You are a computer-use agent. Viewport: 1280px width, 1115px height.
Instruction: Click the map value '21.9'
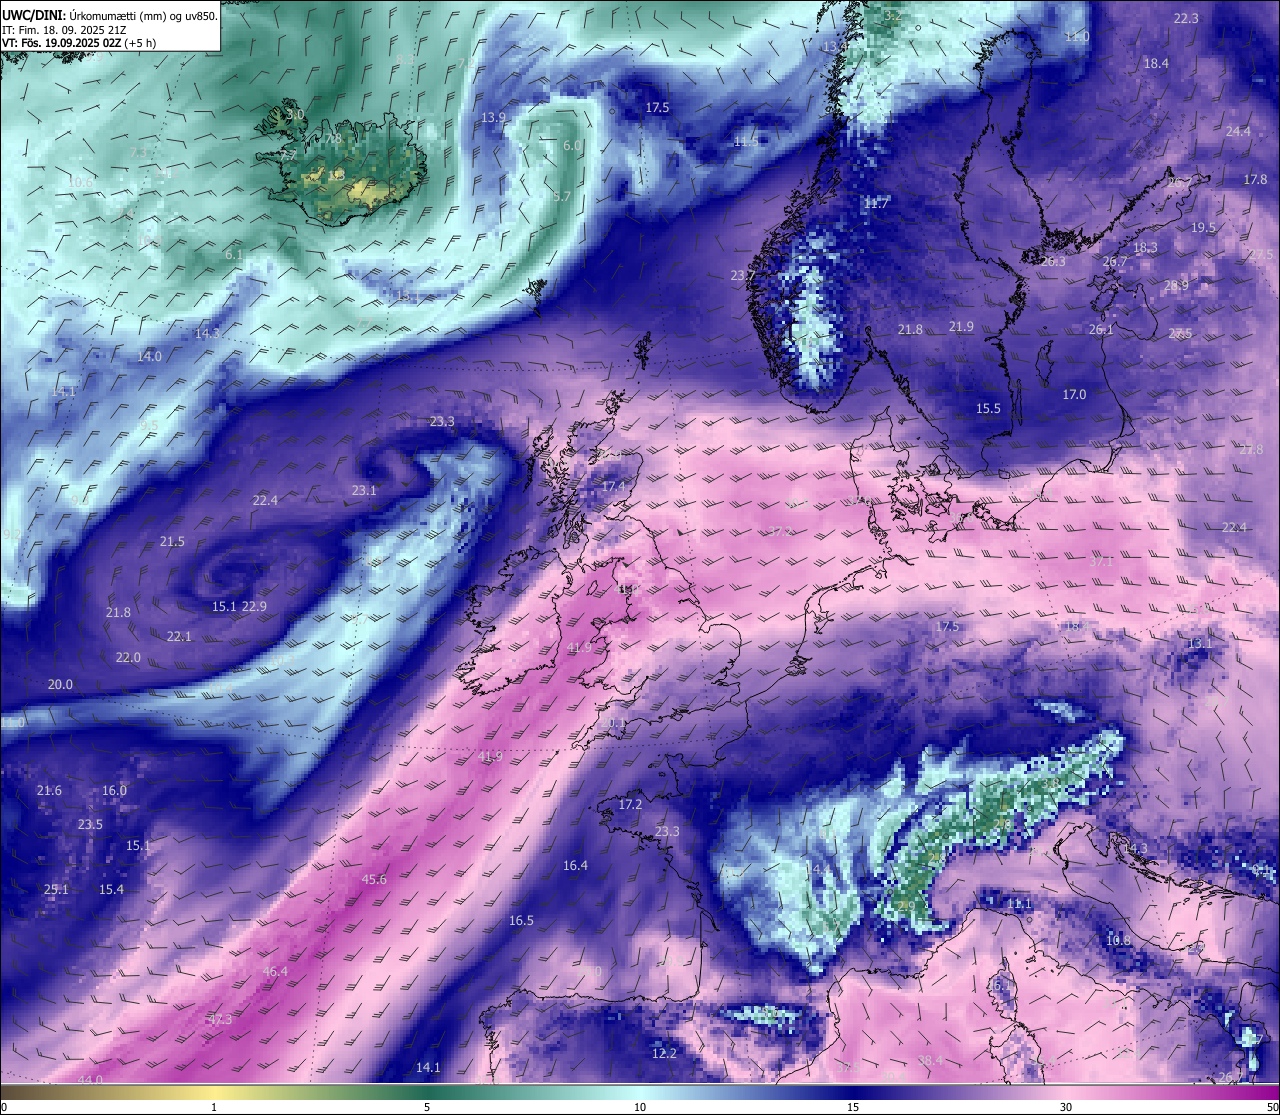tap(961, 326)
